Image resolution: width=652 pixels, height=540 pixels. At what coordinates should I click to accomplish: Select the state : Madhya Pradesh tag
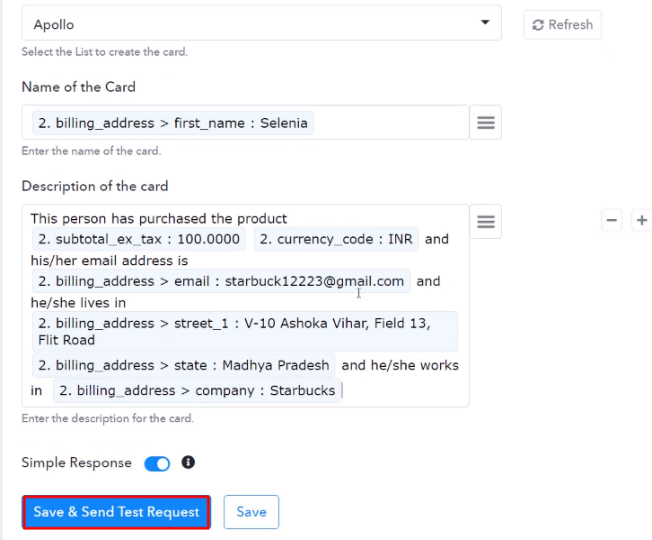click(x=184, y=366)
